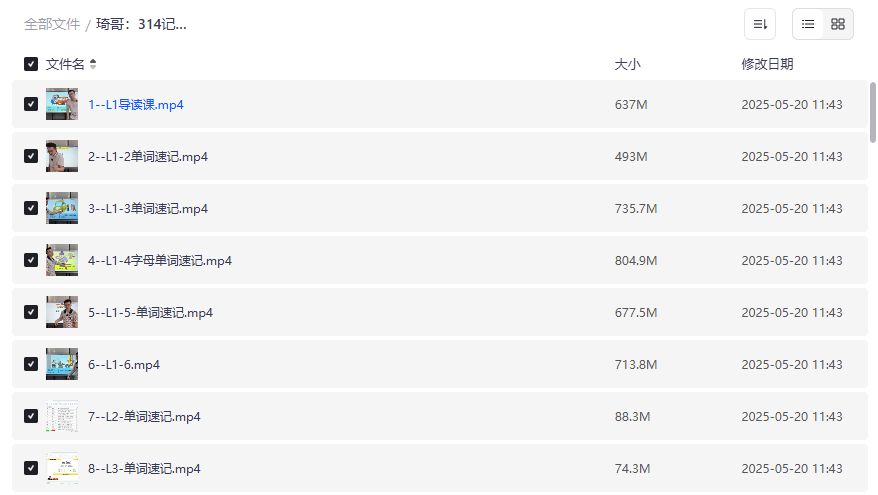
Task: Open the 琦哥：314记... folder breadcrumb
Action: pyautogui.click(x=141, y=24)
